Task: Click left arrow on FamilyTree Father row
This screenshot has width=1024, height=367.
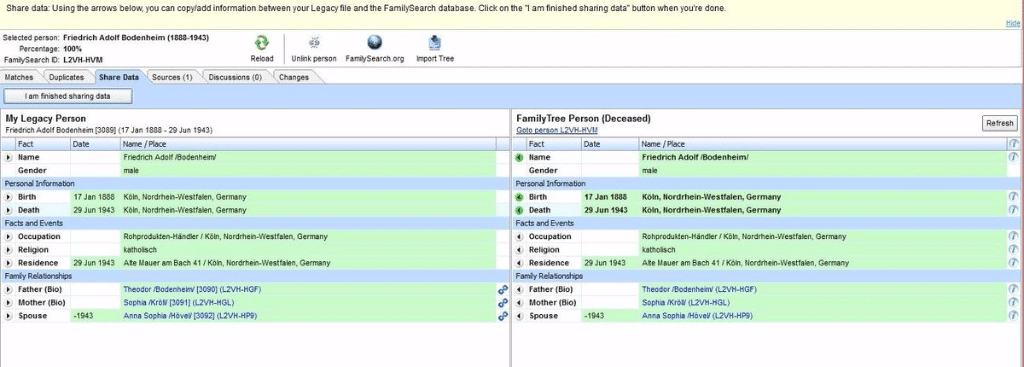Action: (519, 289)
